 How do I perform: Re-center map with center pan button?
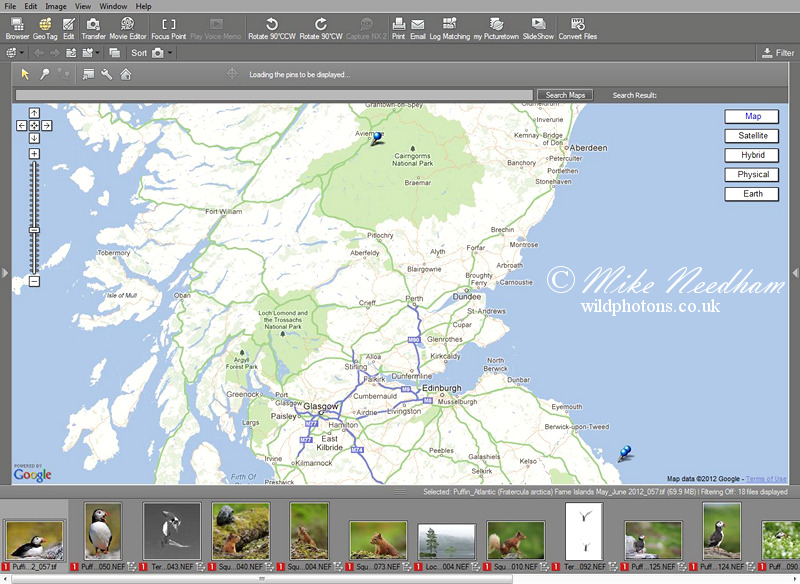tap(34, 125)
